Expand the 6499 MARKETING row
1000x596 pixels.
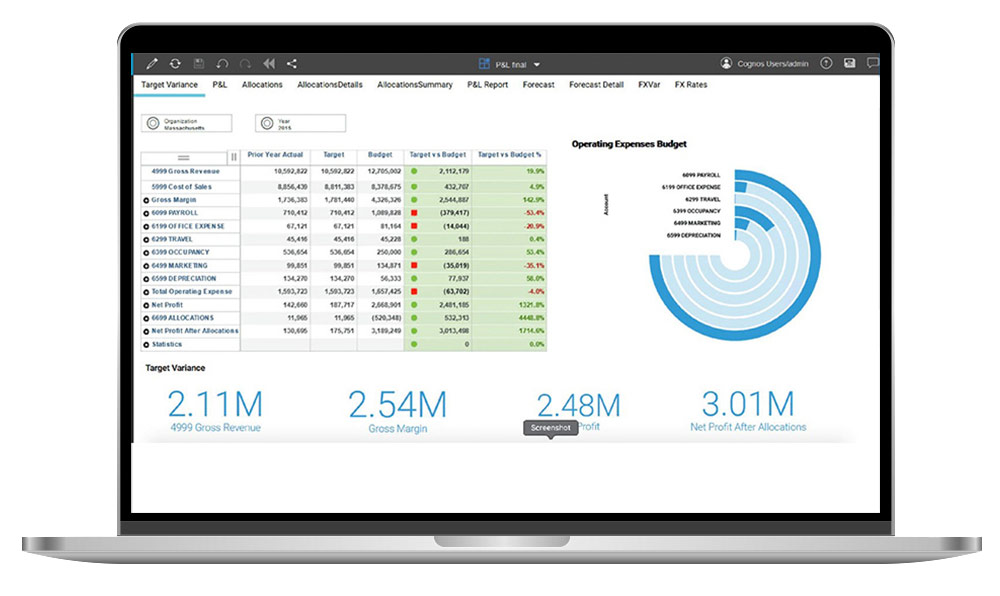click(146, 266)
